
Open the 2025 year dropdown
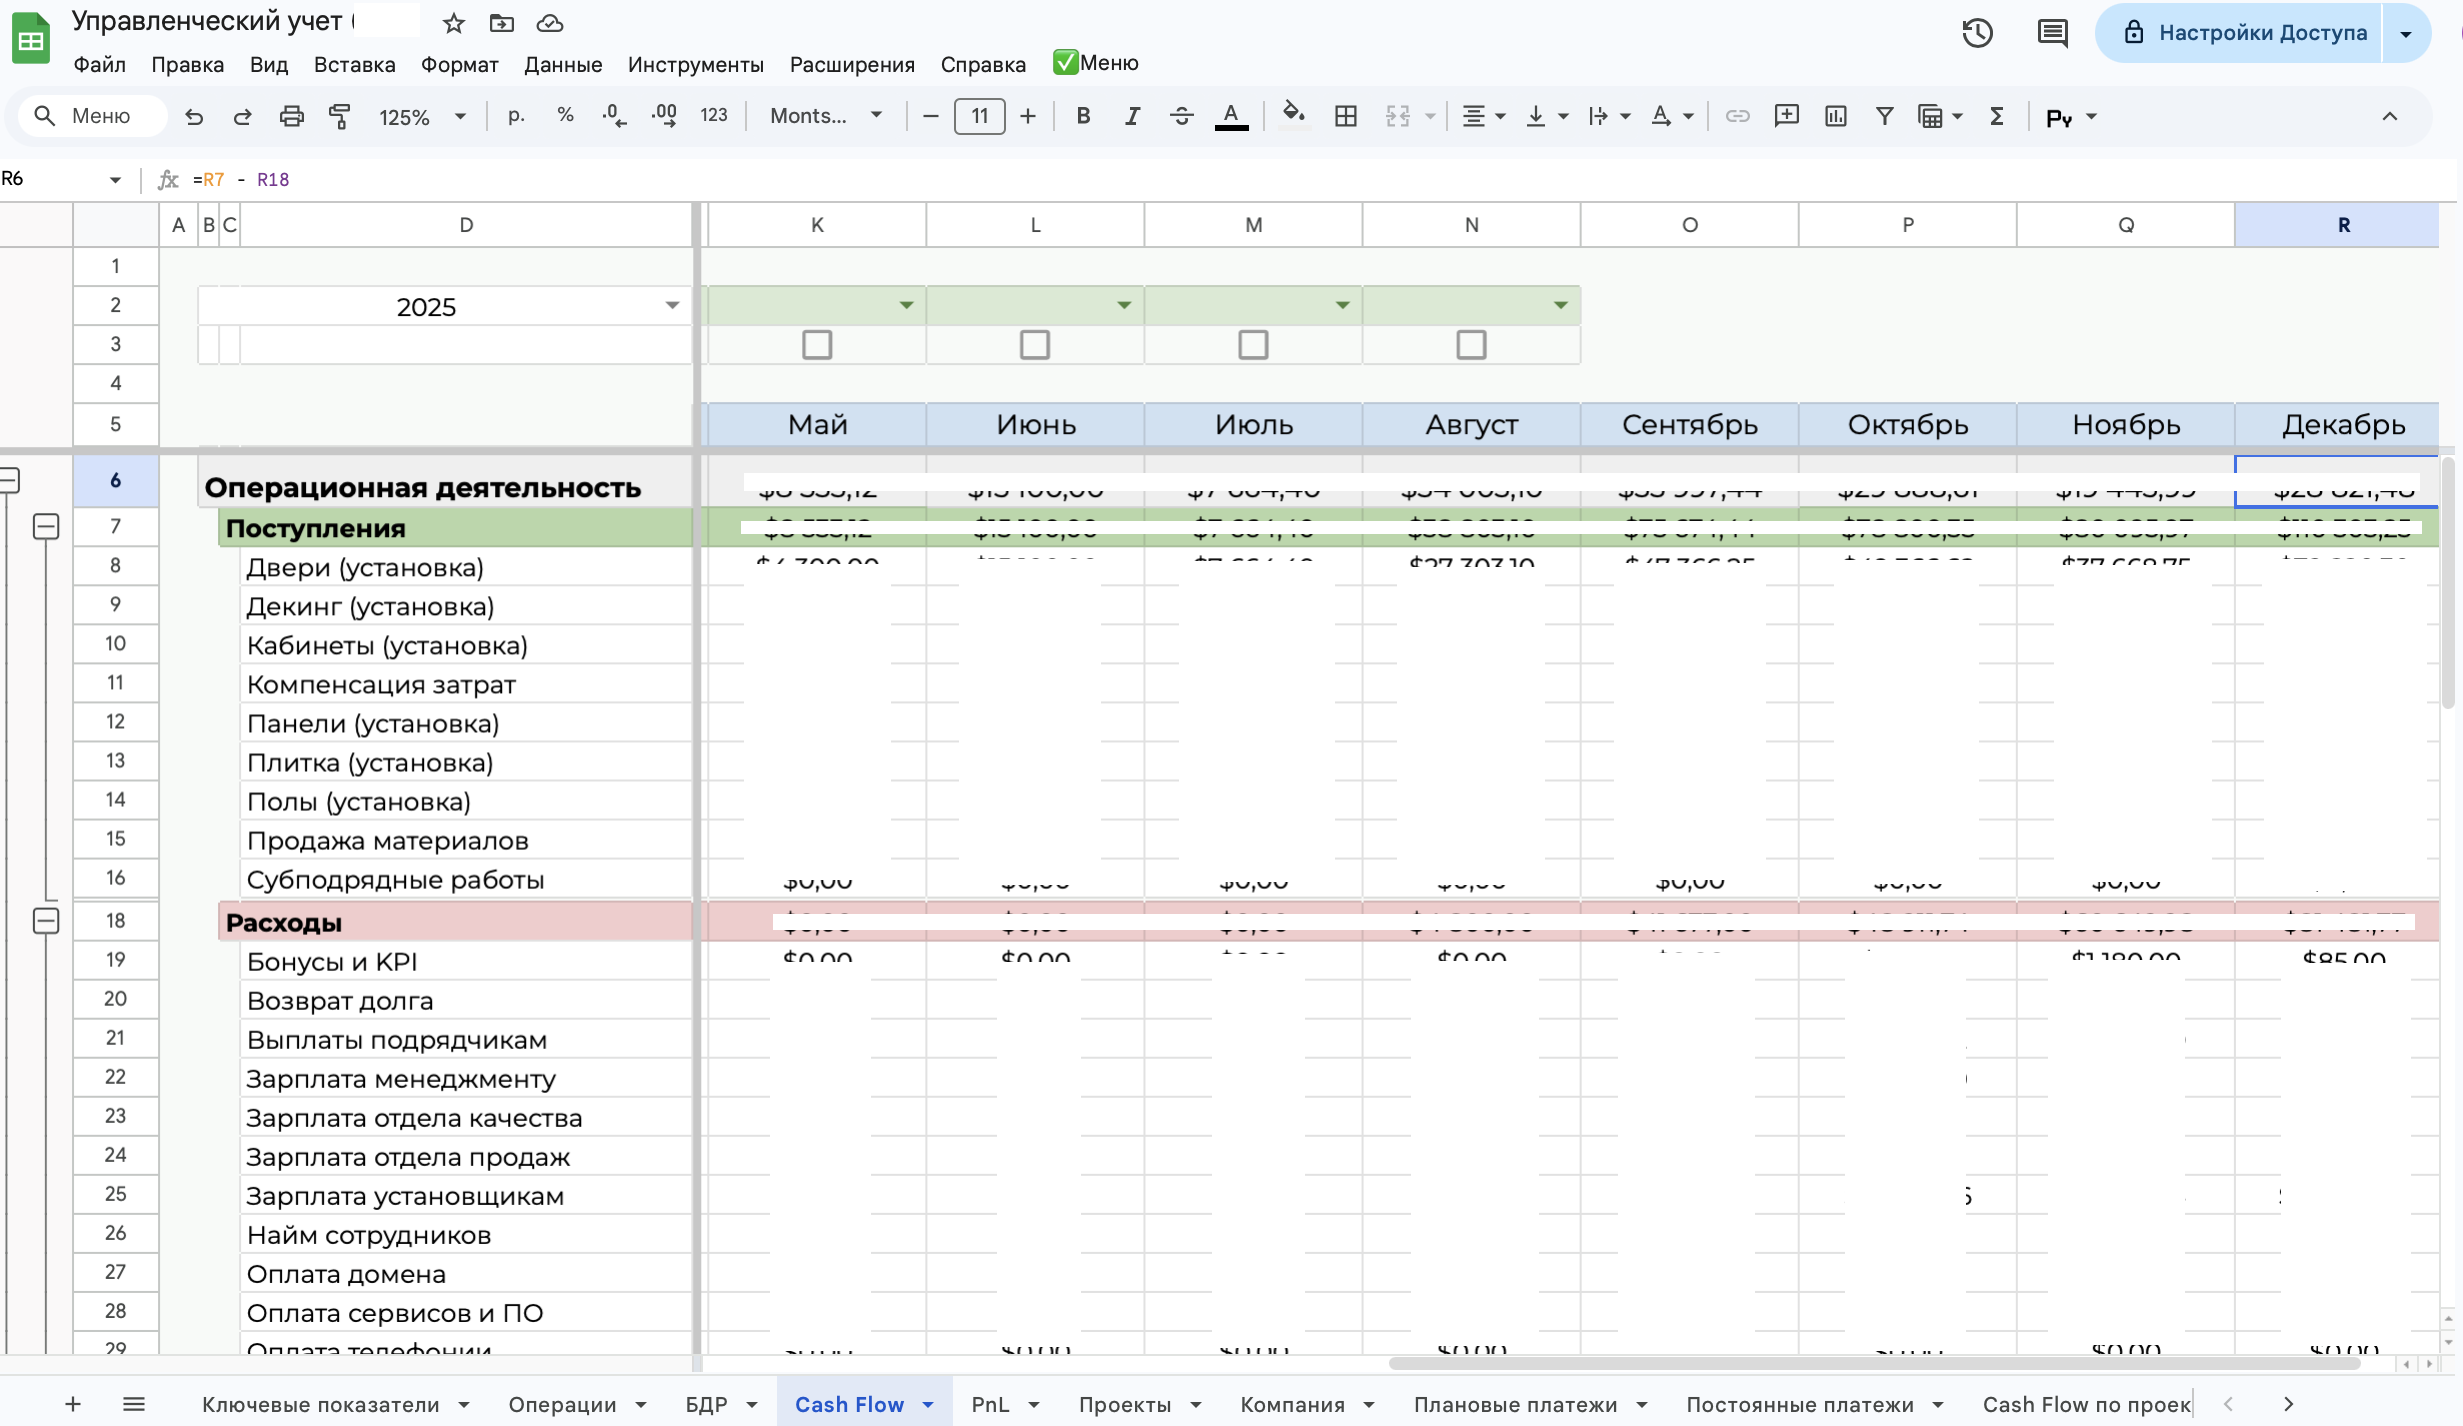pyautogui.click(x=672, y=306)
